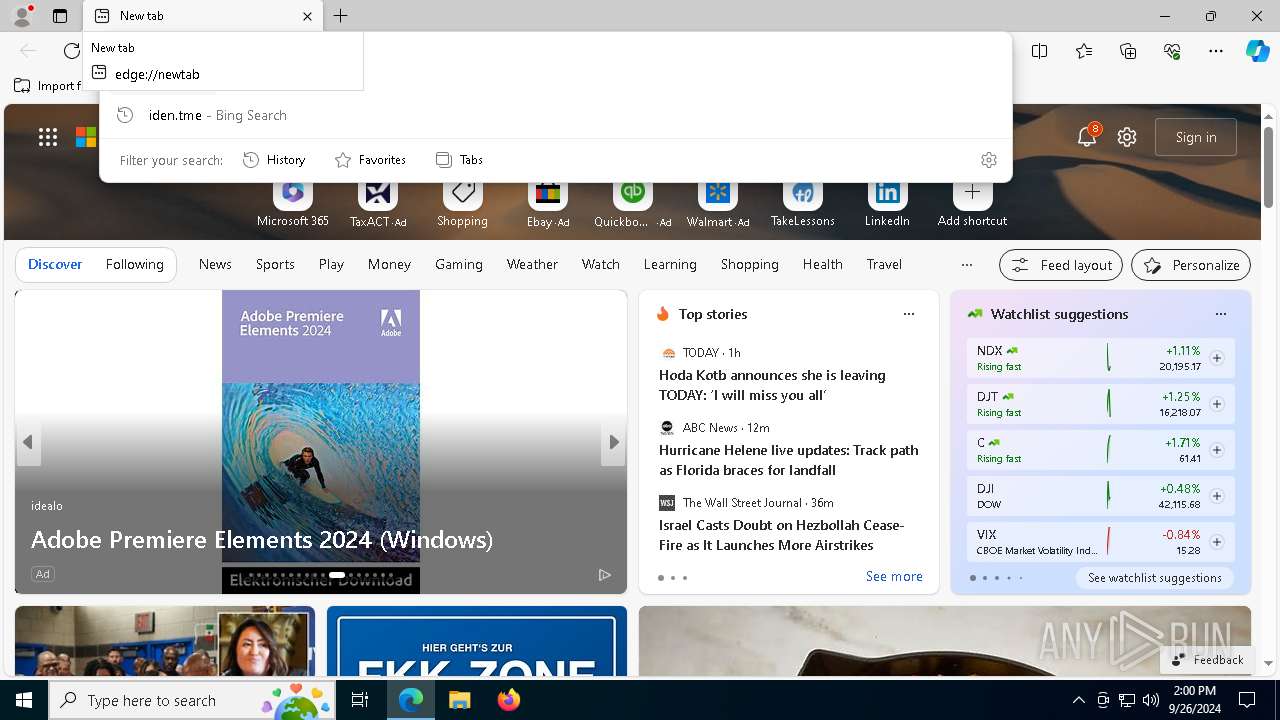Open Copilot sidebar icon

click(1257, 51)
